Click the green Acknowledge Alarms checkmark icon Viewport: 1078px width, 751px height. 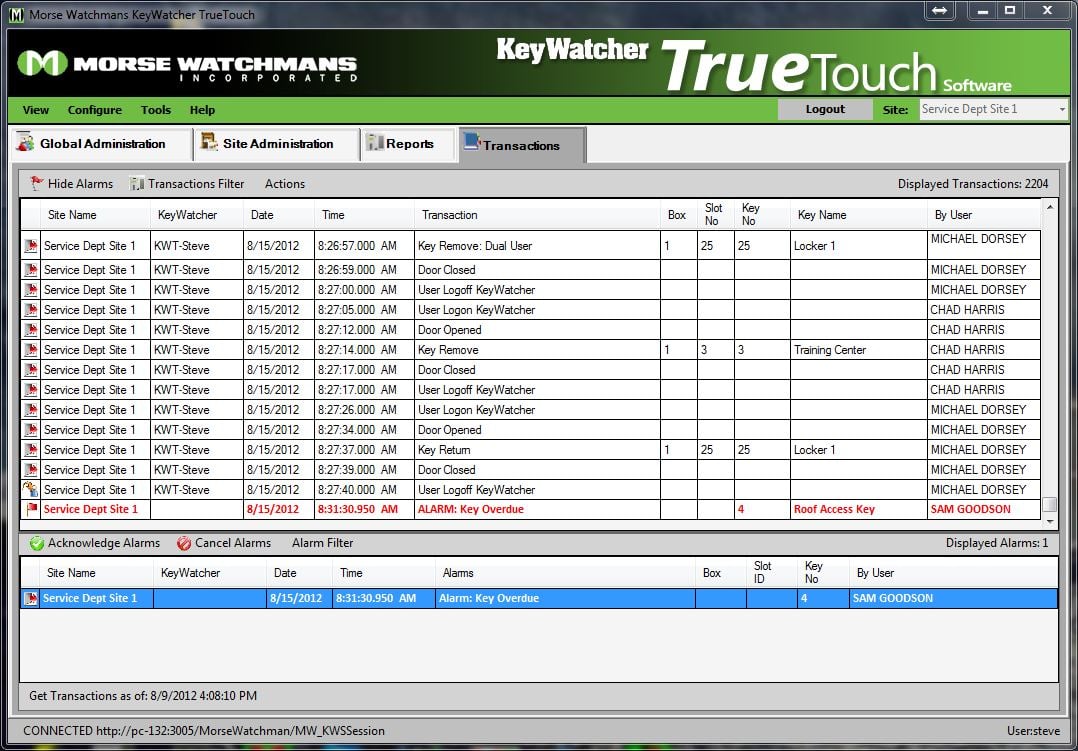(36, 543)
